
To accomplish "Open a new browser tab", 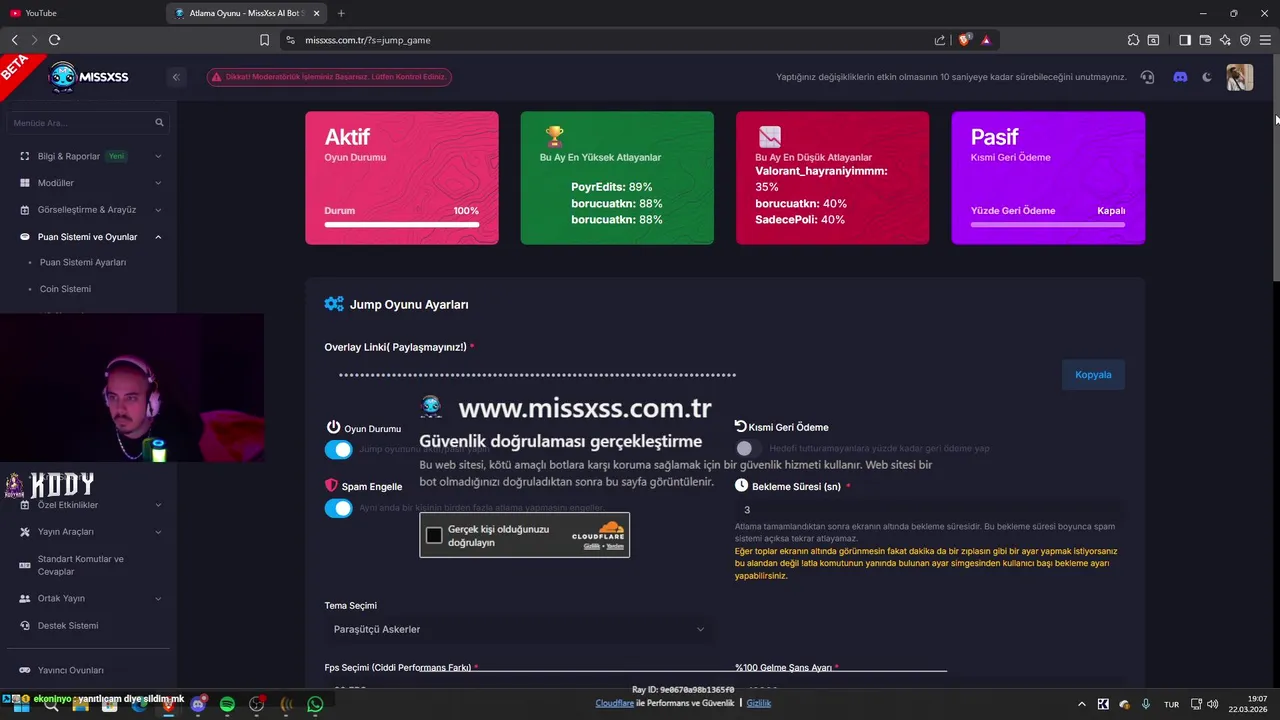I will coord(341,13).
